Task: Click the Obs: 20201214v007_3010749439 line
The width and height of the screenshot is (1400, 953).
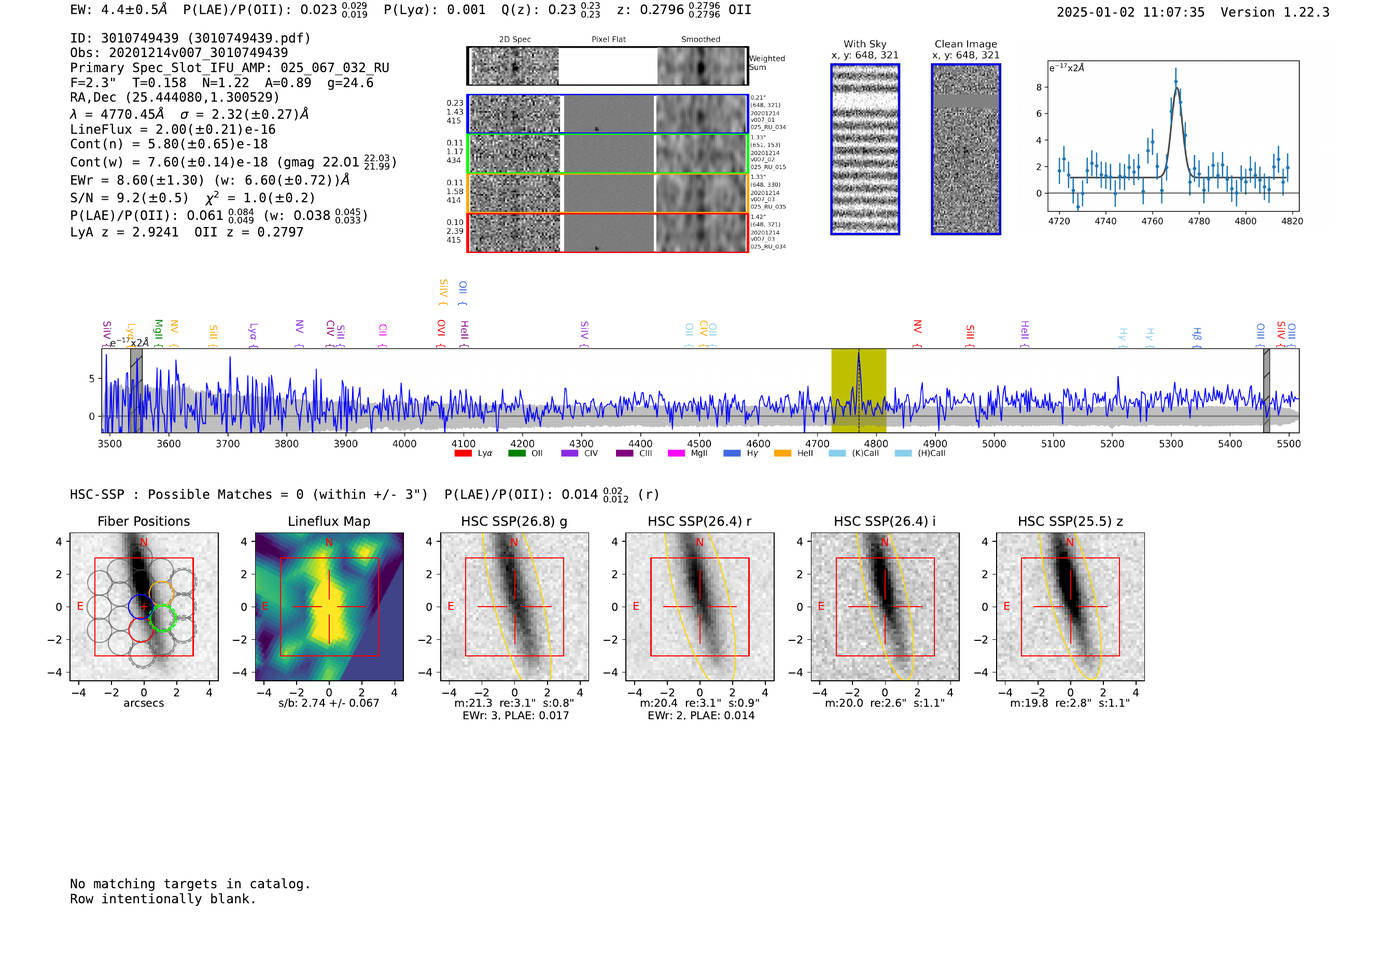Action: [179, 52]
